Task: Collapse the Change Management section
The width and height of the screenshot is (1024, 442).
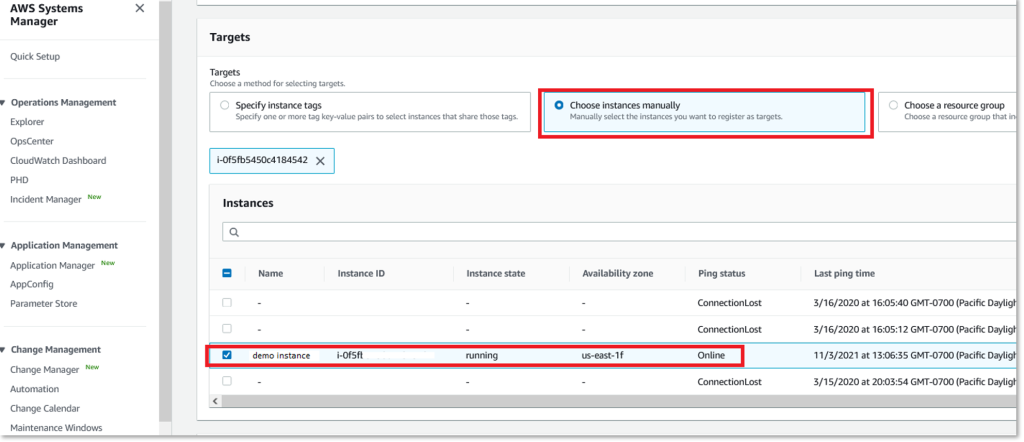Action: (3, 349)
